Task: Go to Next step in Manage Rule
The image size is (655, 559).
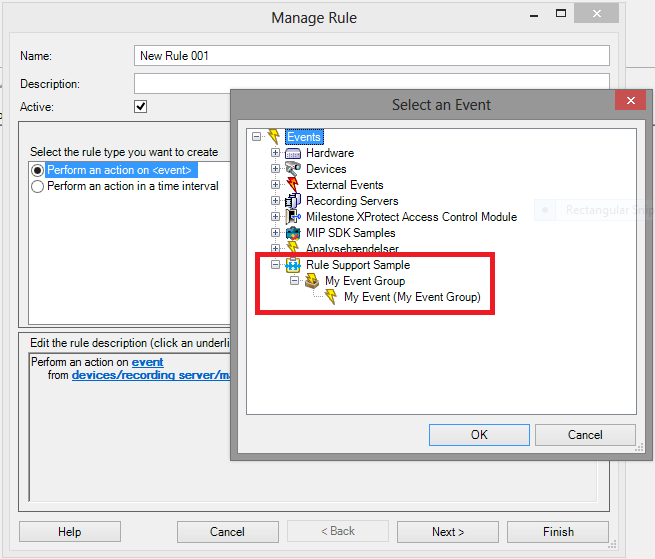Action: click(448, 532)
